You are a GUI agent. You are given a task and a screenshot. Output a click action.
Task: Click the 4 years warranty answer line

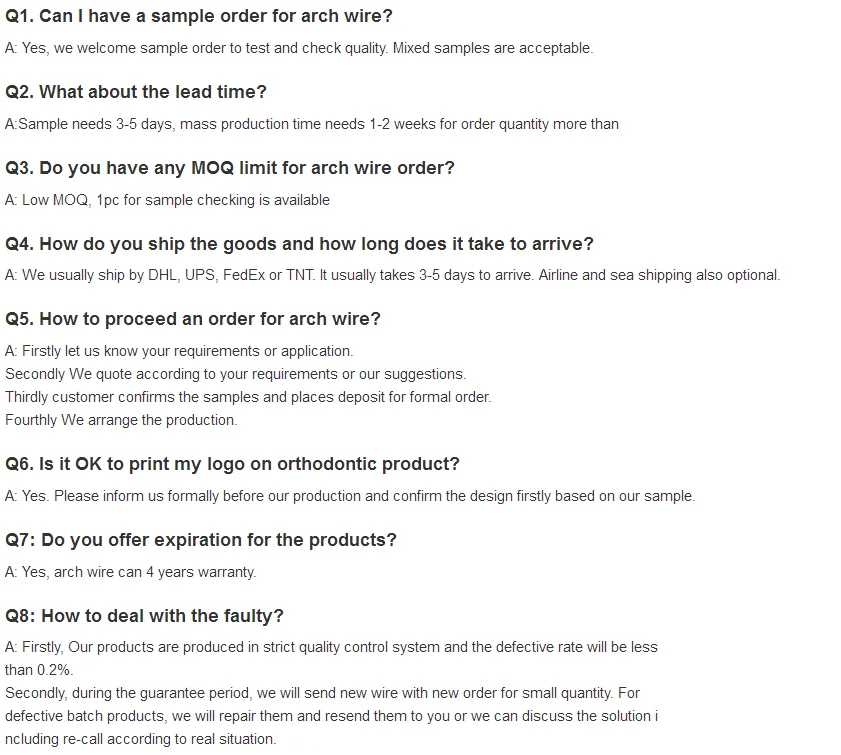click(131, 572)
